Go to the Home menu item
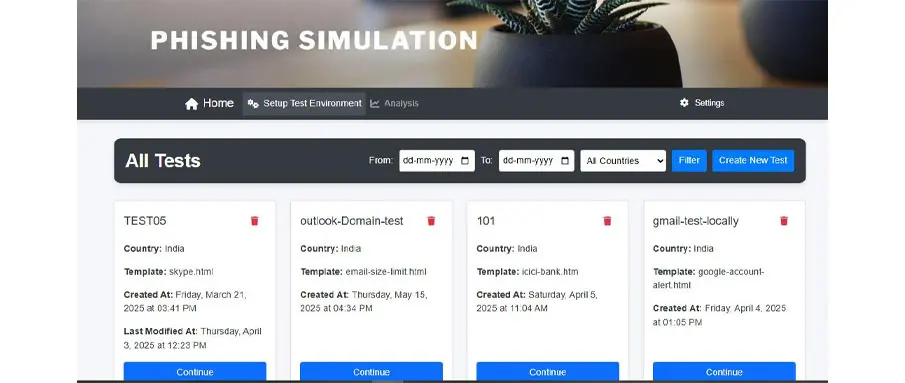Image resolution: width=905 pixels, height=383 pixels. [x=210, y=103]
